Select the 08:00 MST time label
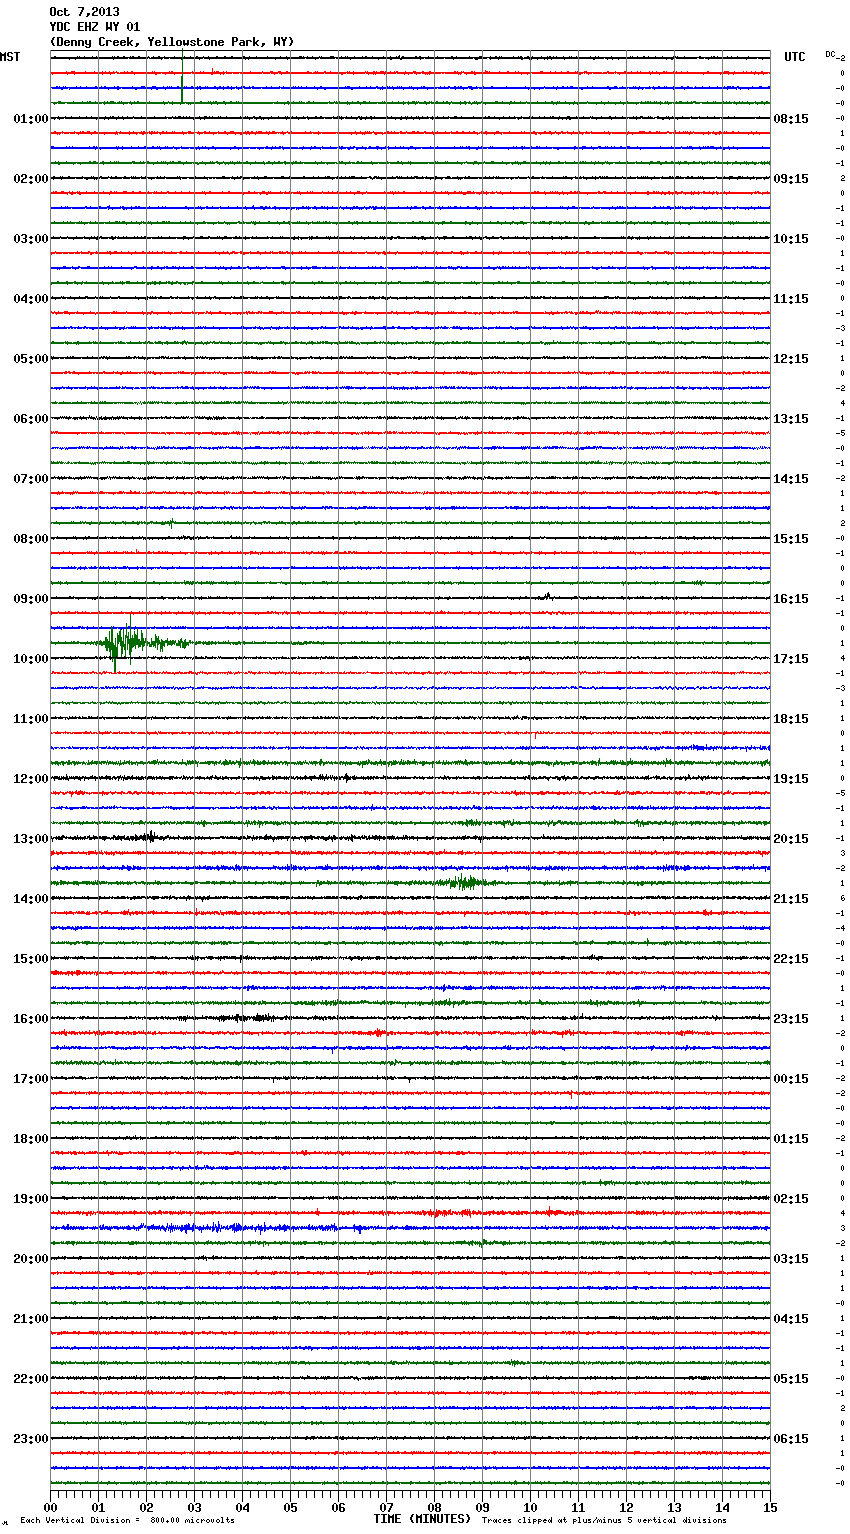The width and height of the screenshot is (850, 1534). click(x=31, y=539)
